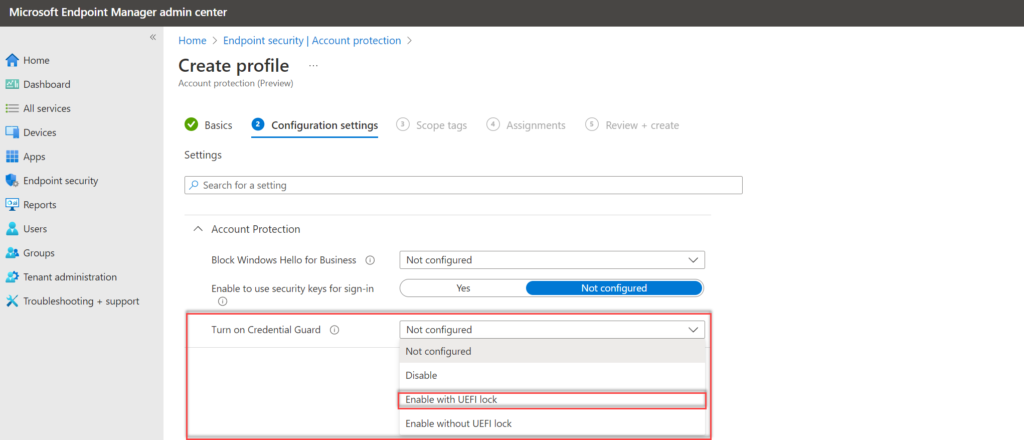Viewport: 1024px width, 440px height.
Task: Click the Apps grid icon
Action: coord(12,157)
